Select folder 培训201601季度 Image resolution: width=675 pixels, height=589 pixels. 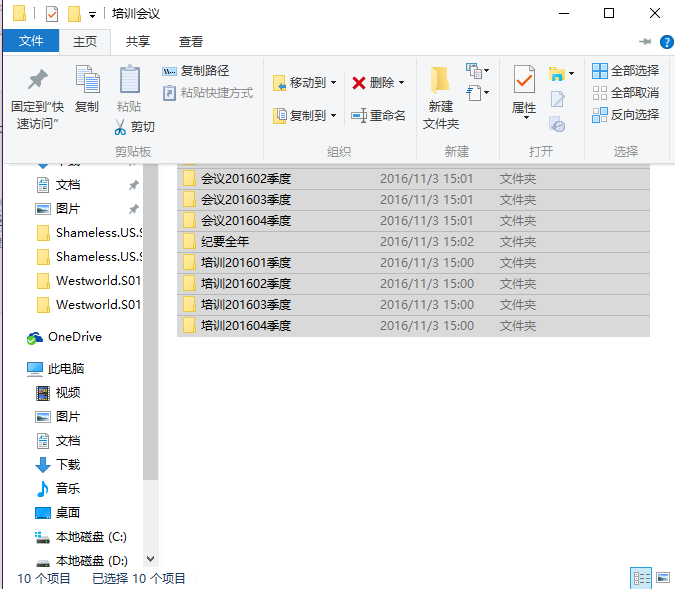(413, 263)
